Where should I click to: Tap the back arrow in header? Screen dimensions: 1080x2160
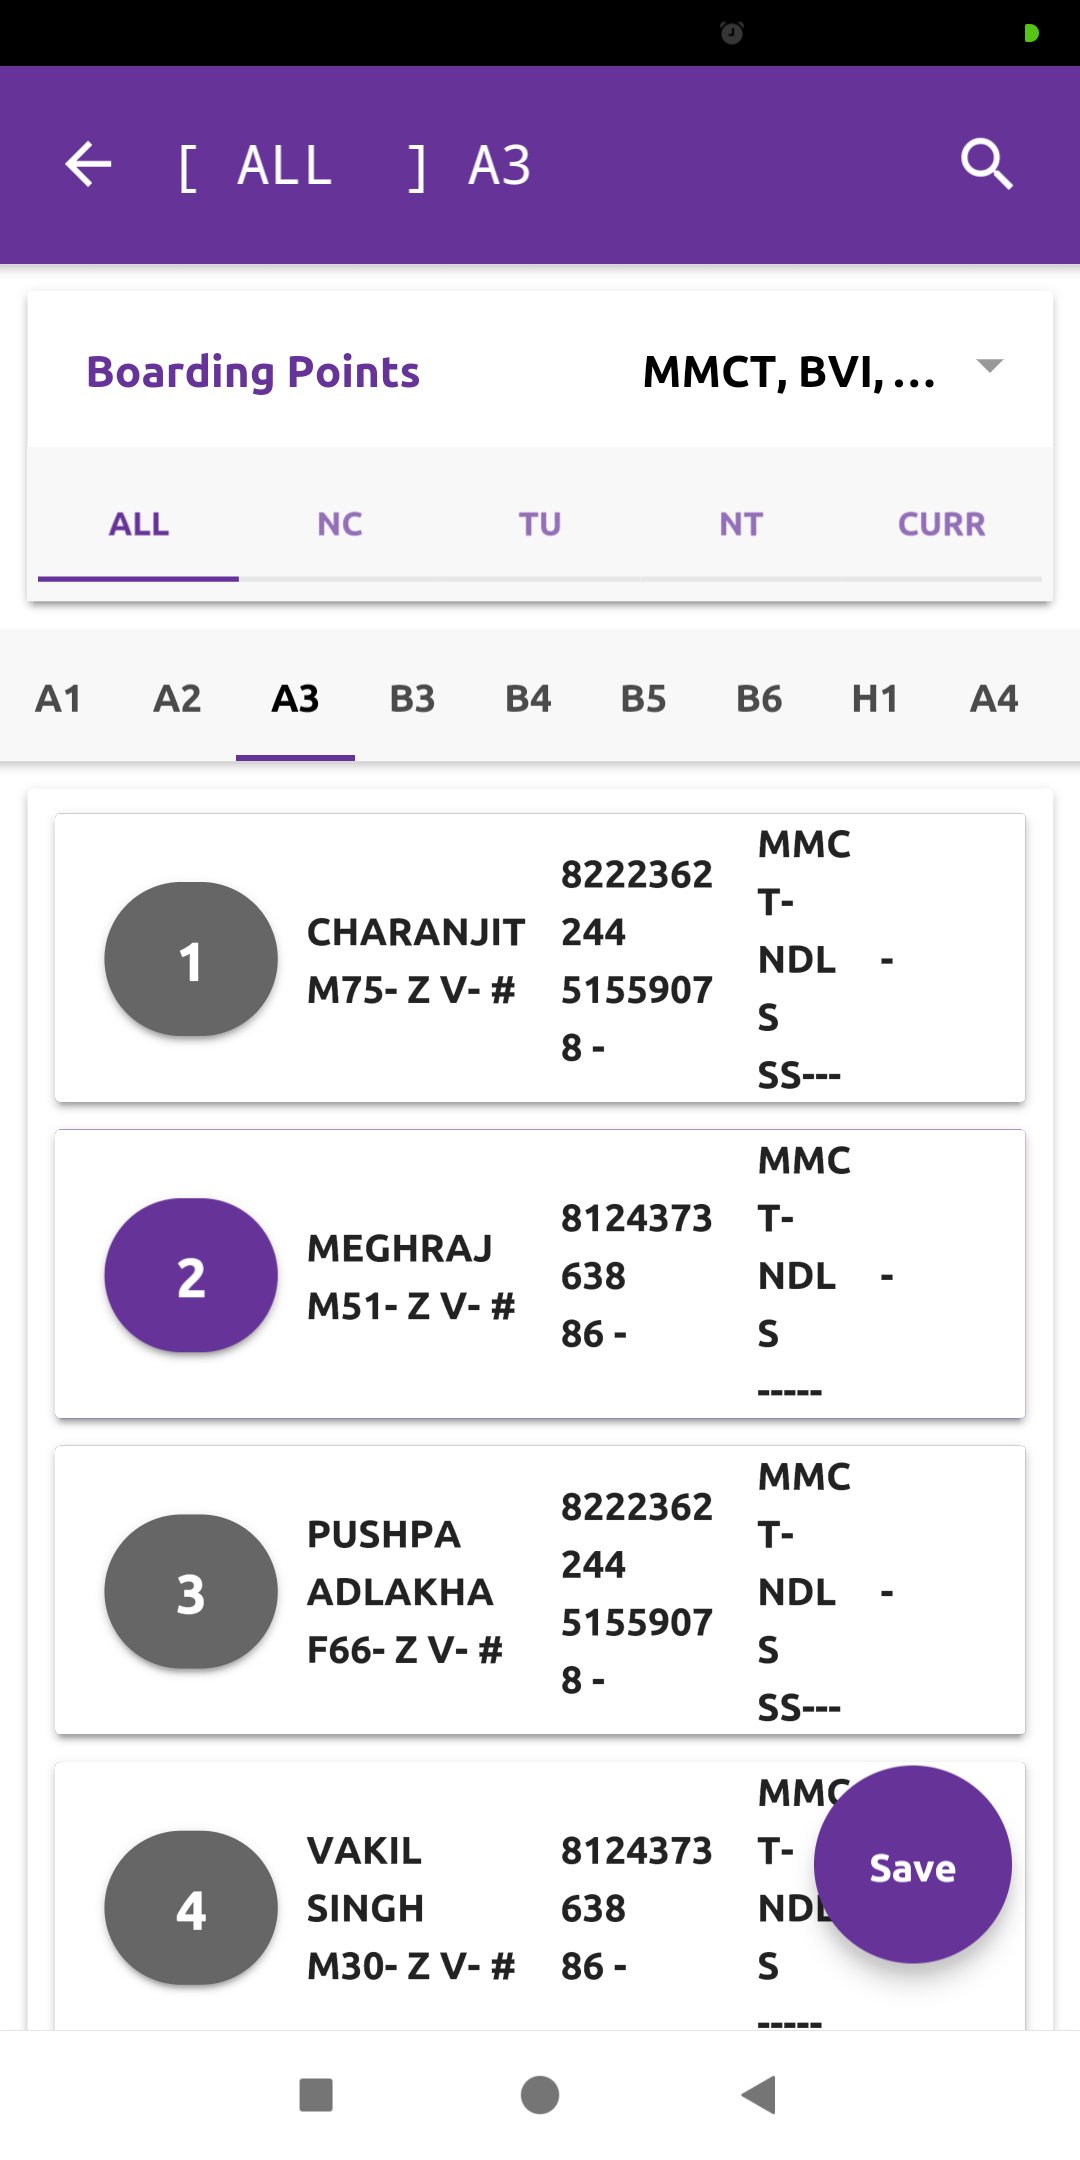click(88, 165)
